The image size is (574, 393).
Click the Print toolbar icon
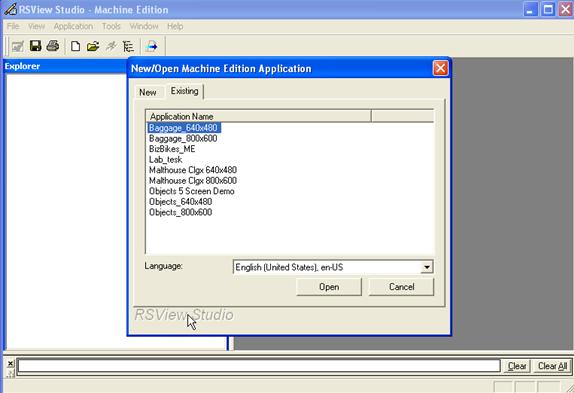(53, 46)
